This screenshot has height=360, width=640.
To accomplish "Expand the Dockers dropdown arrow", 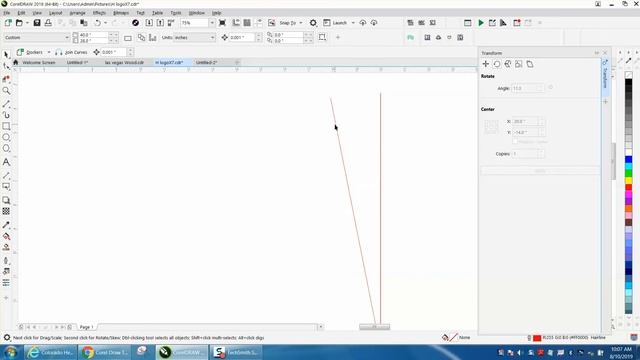I will (x=49, y=52).
